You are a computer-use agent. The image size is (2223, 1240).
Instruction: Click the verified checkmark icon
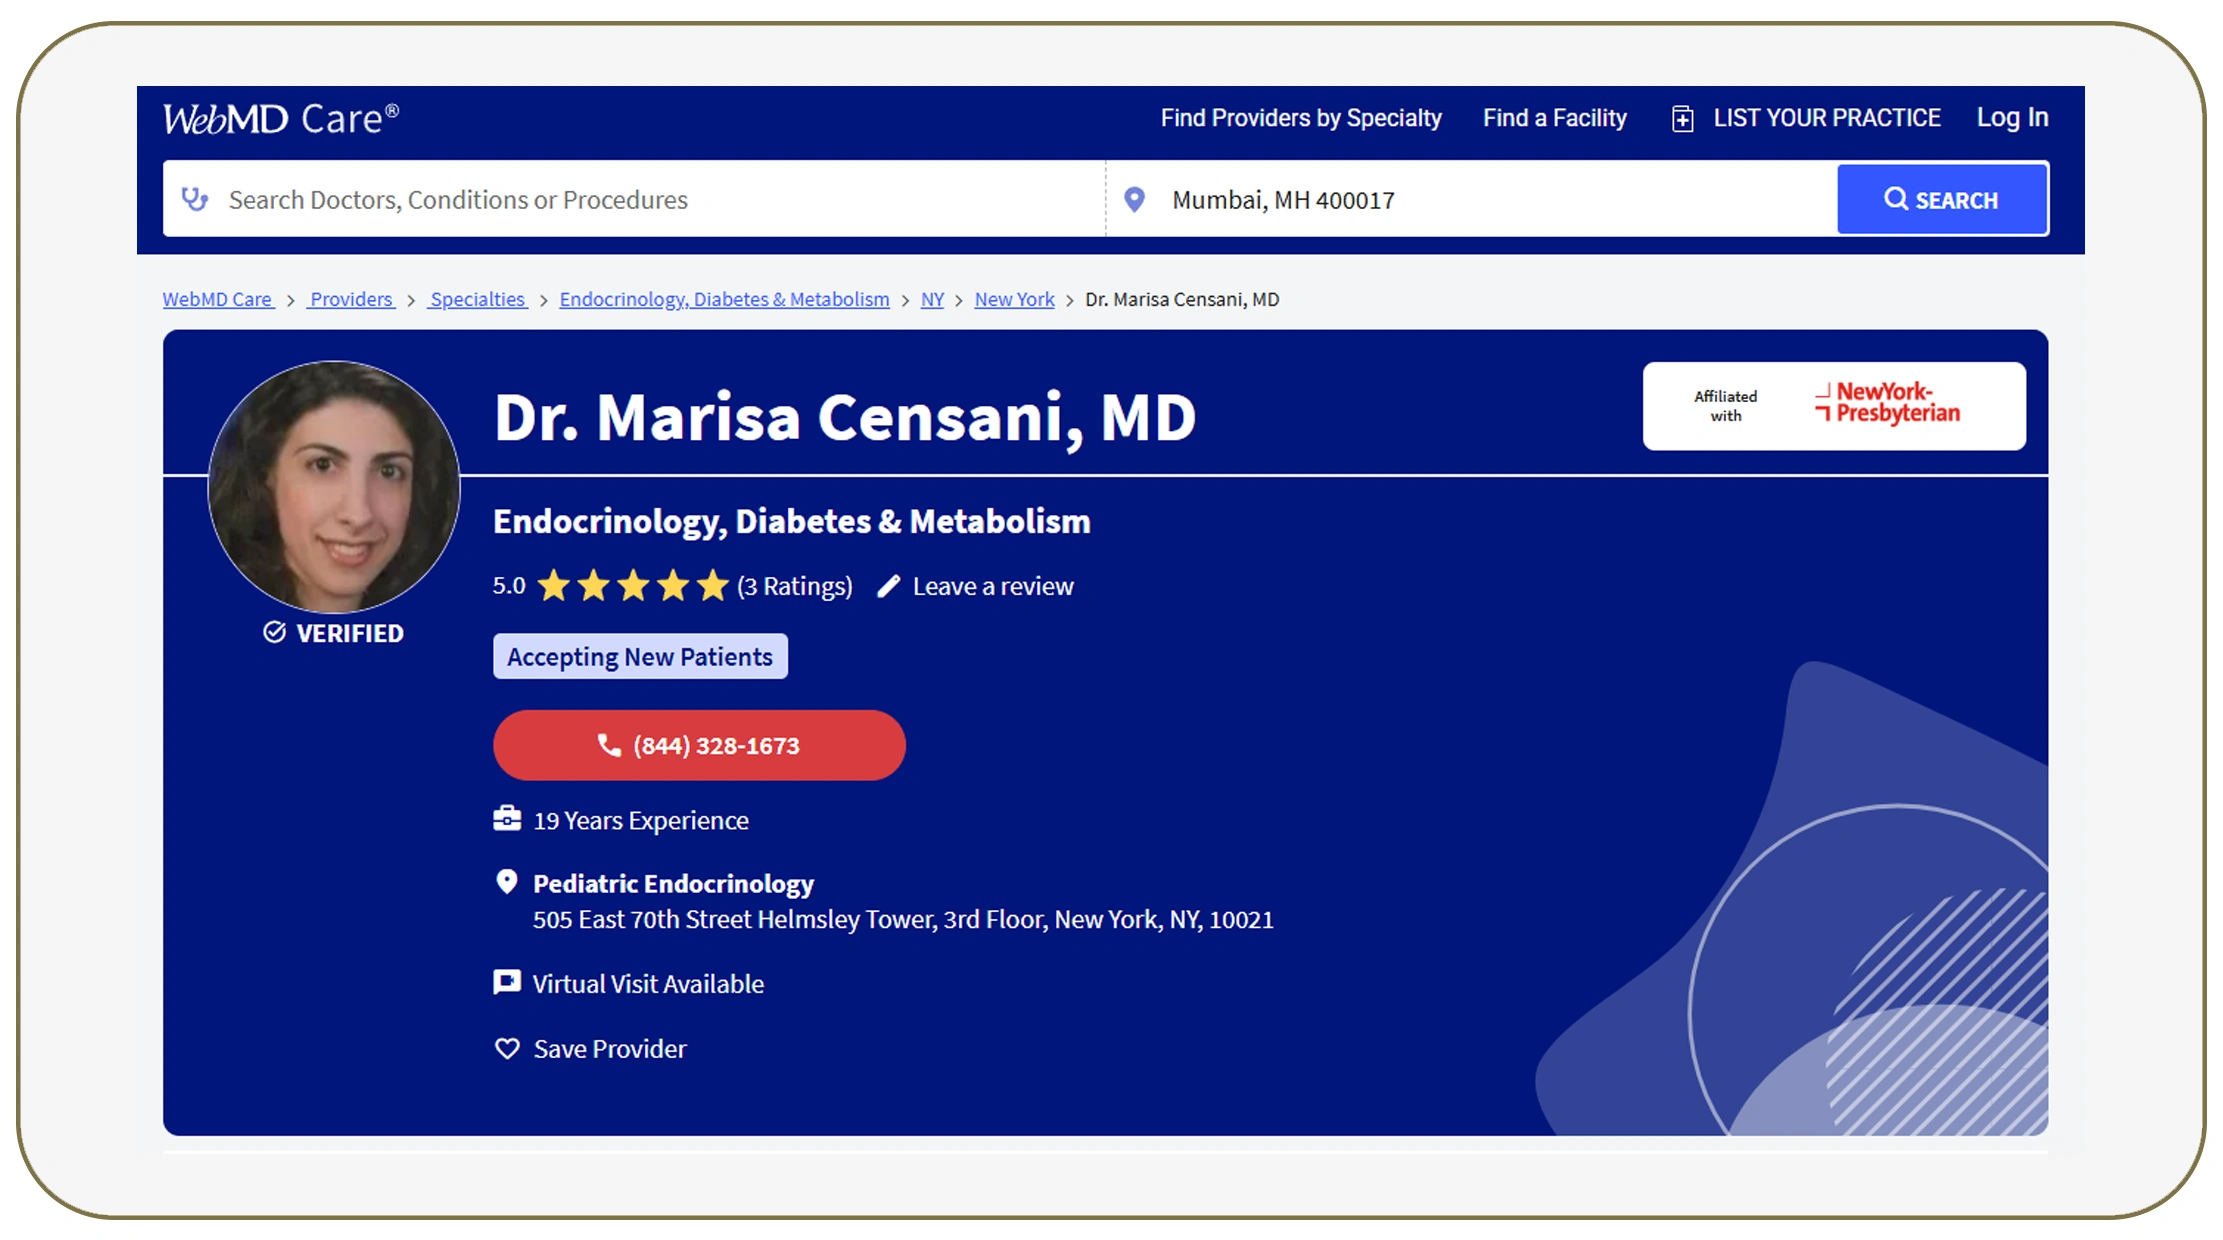[x=274, y=632]
